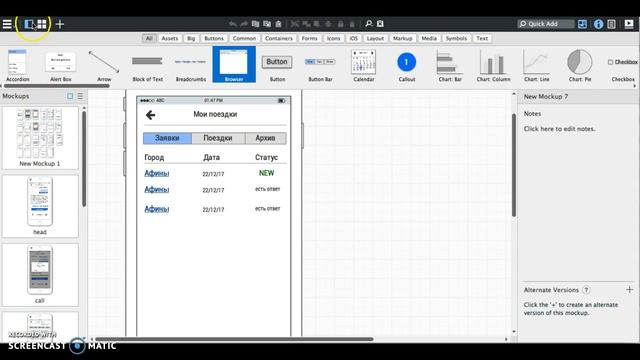640x360 pixels.
Task: Add a new mockup with the plus icon
Action: [x=60, y=24]
